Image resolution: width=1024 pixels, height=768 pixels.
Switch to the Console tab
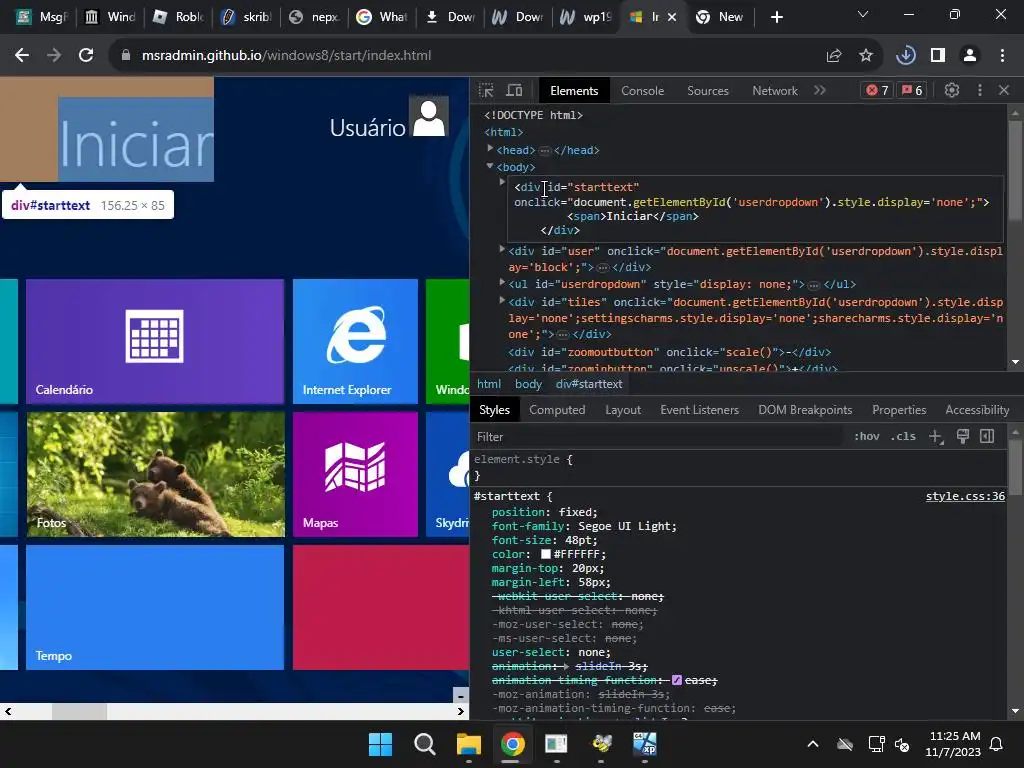click(x=642, y=91)
